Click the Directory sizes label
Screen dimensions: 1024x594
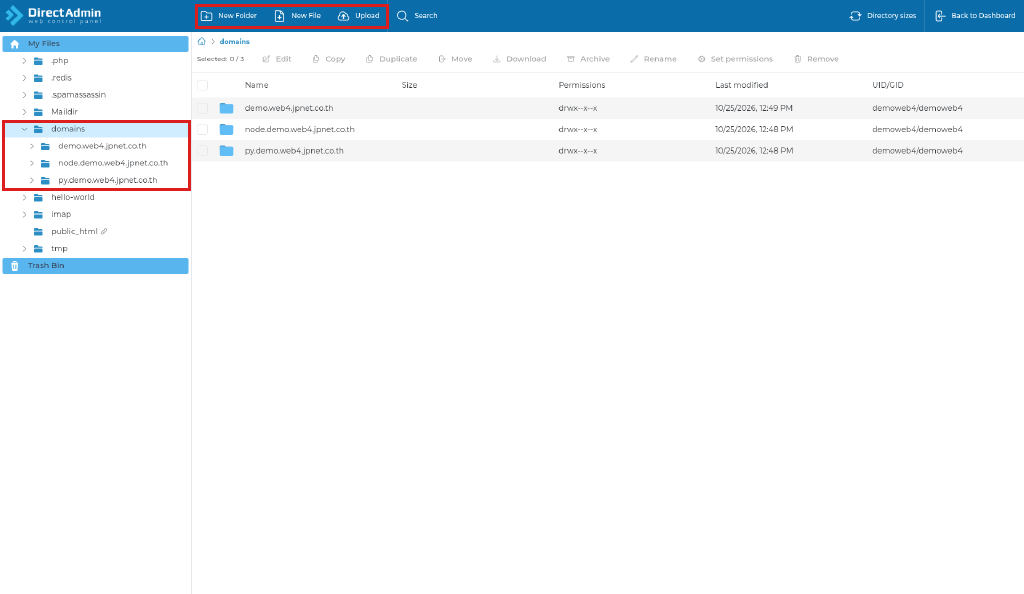click(891, 16)
